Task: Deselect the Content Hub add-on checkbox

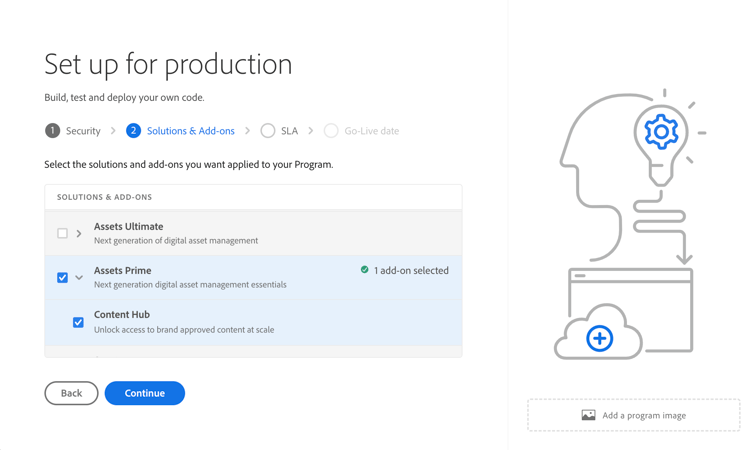Action: [78, 322]
